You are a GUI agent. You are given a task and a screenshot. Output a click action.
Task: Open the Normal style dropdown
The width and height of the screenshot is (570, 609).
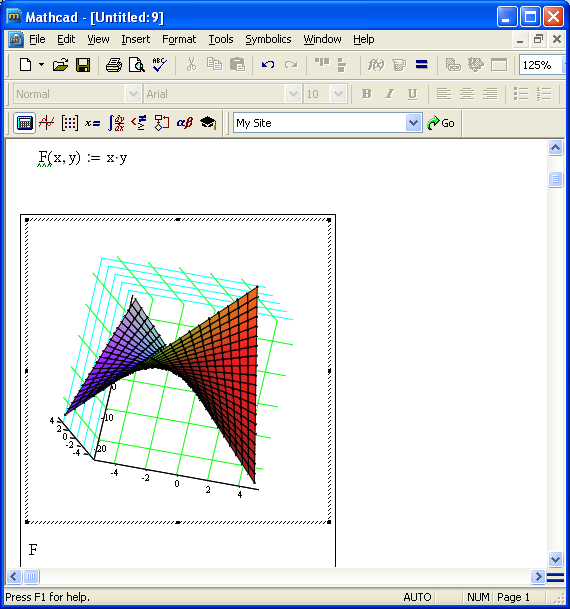click(133, 94)
